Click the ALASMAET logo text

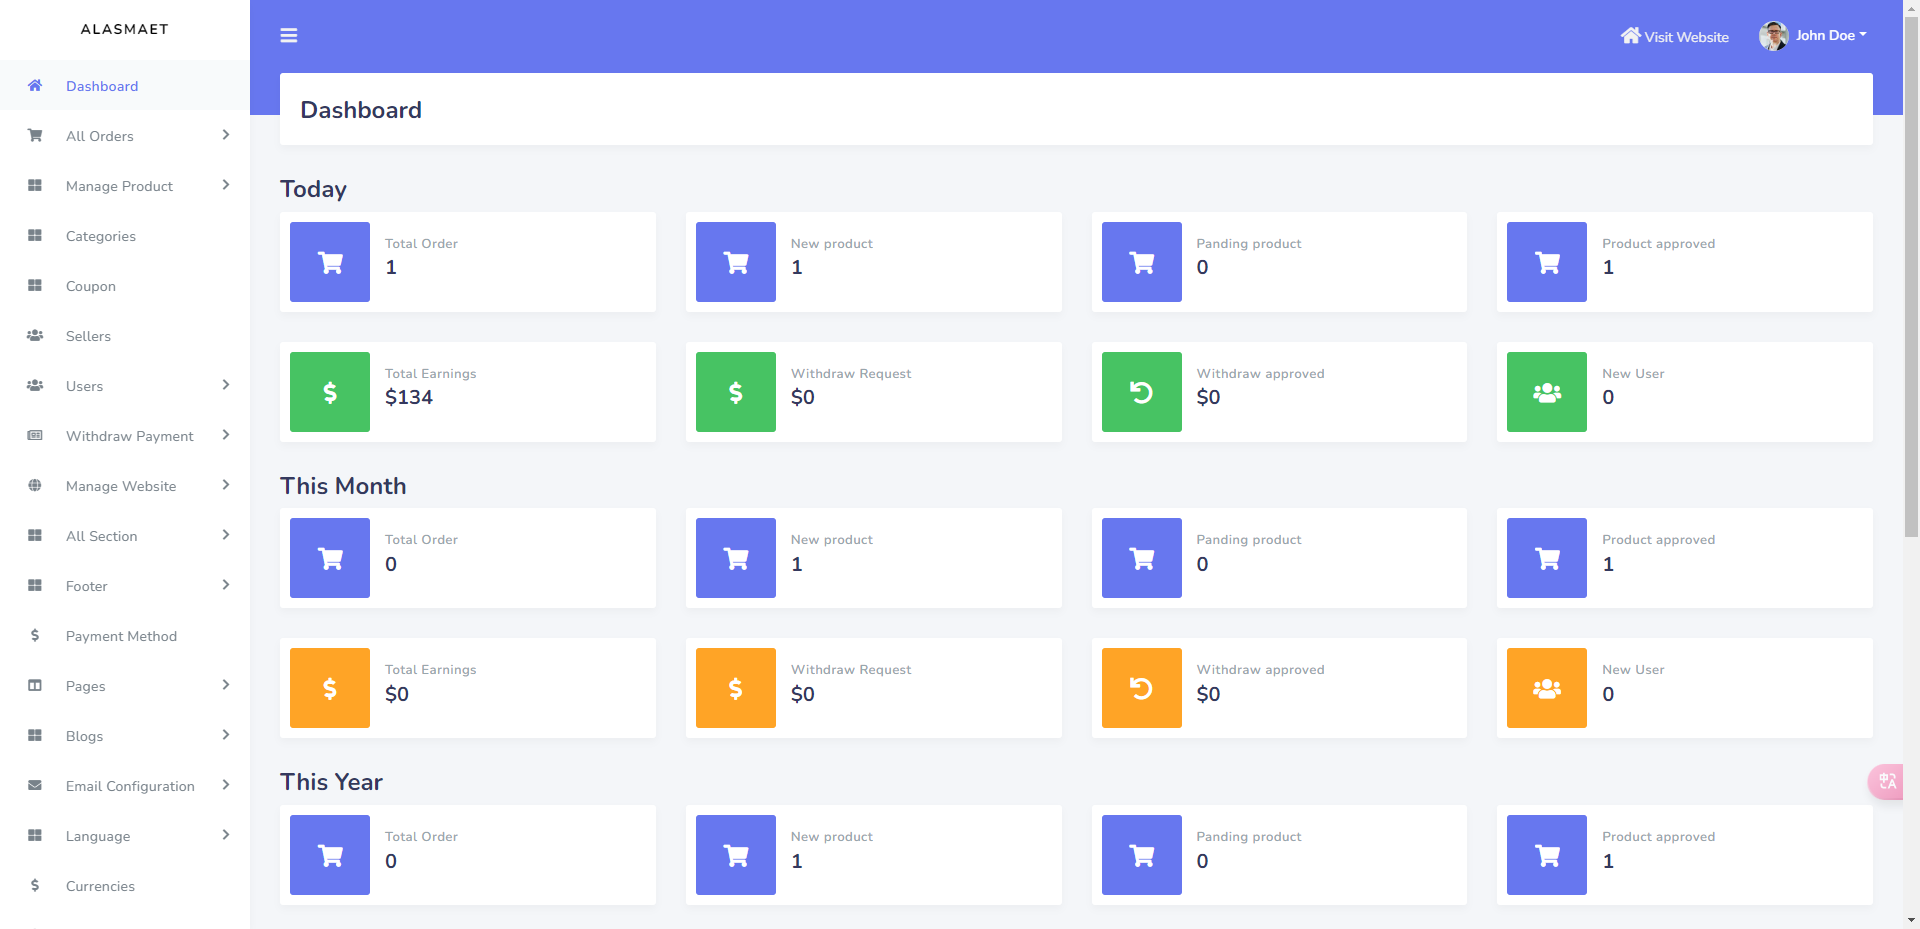click(125, 29)
